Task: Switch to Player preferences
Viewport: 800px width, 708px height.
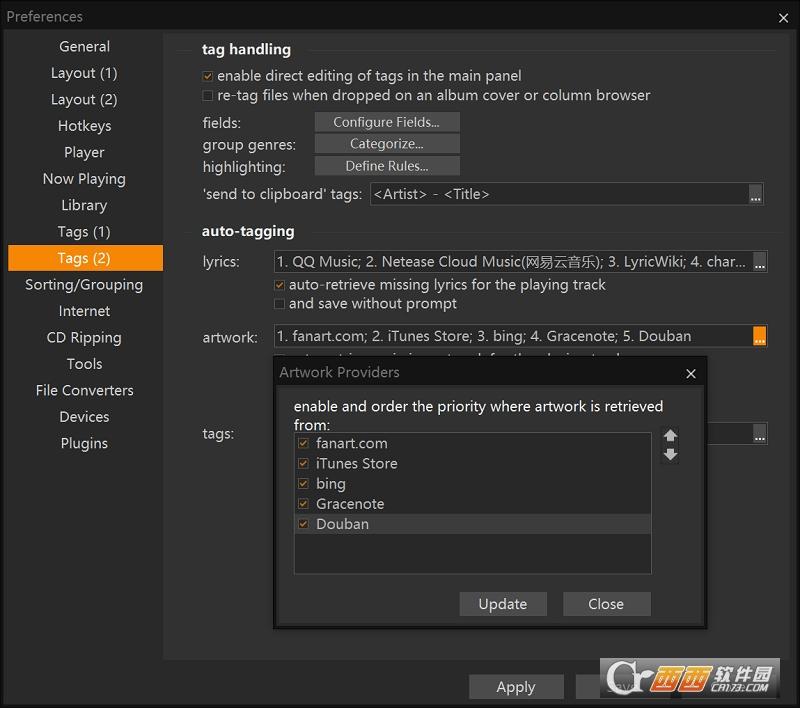Action: point(85,153)
